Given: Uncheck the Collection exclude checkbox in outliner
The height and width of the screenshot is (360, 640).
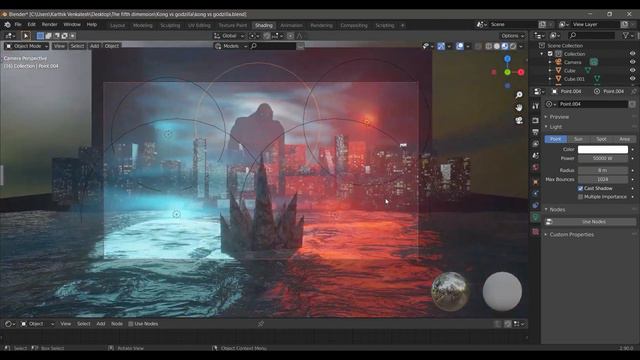Looking at the screenshot, I should click(550, 54).
